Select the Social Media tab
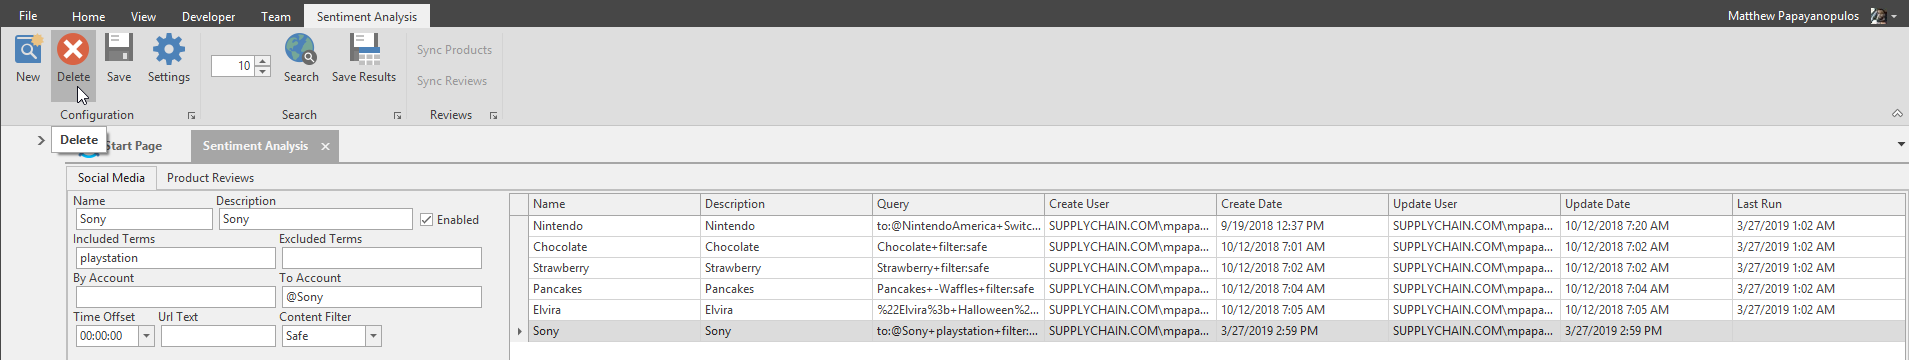 pyautogui.click(x=111, y=178)
